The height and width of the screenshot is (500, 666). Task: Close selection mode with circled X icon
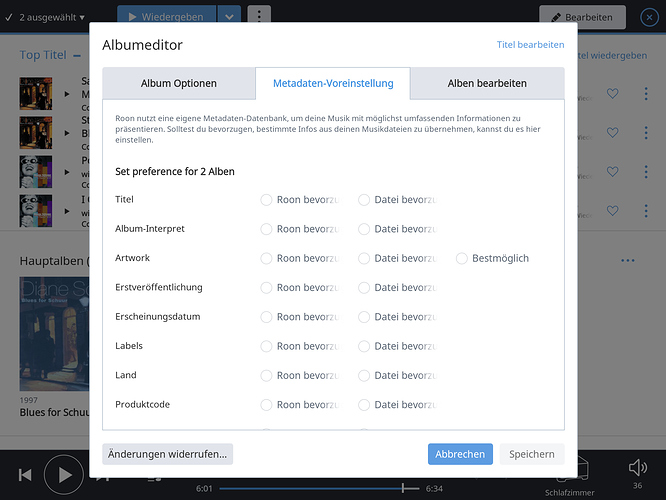click(x=649, y=17)
